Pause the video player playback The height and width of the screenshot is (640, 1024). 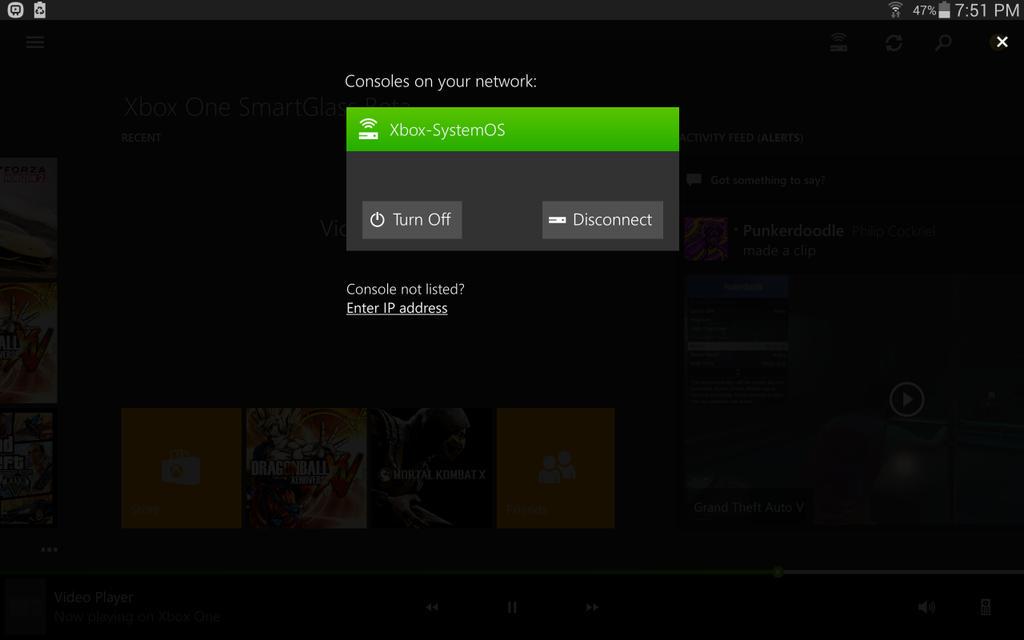512,607
